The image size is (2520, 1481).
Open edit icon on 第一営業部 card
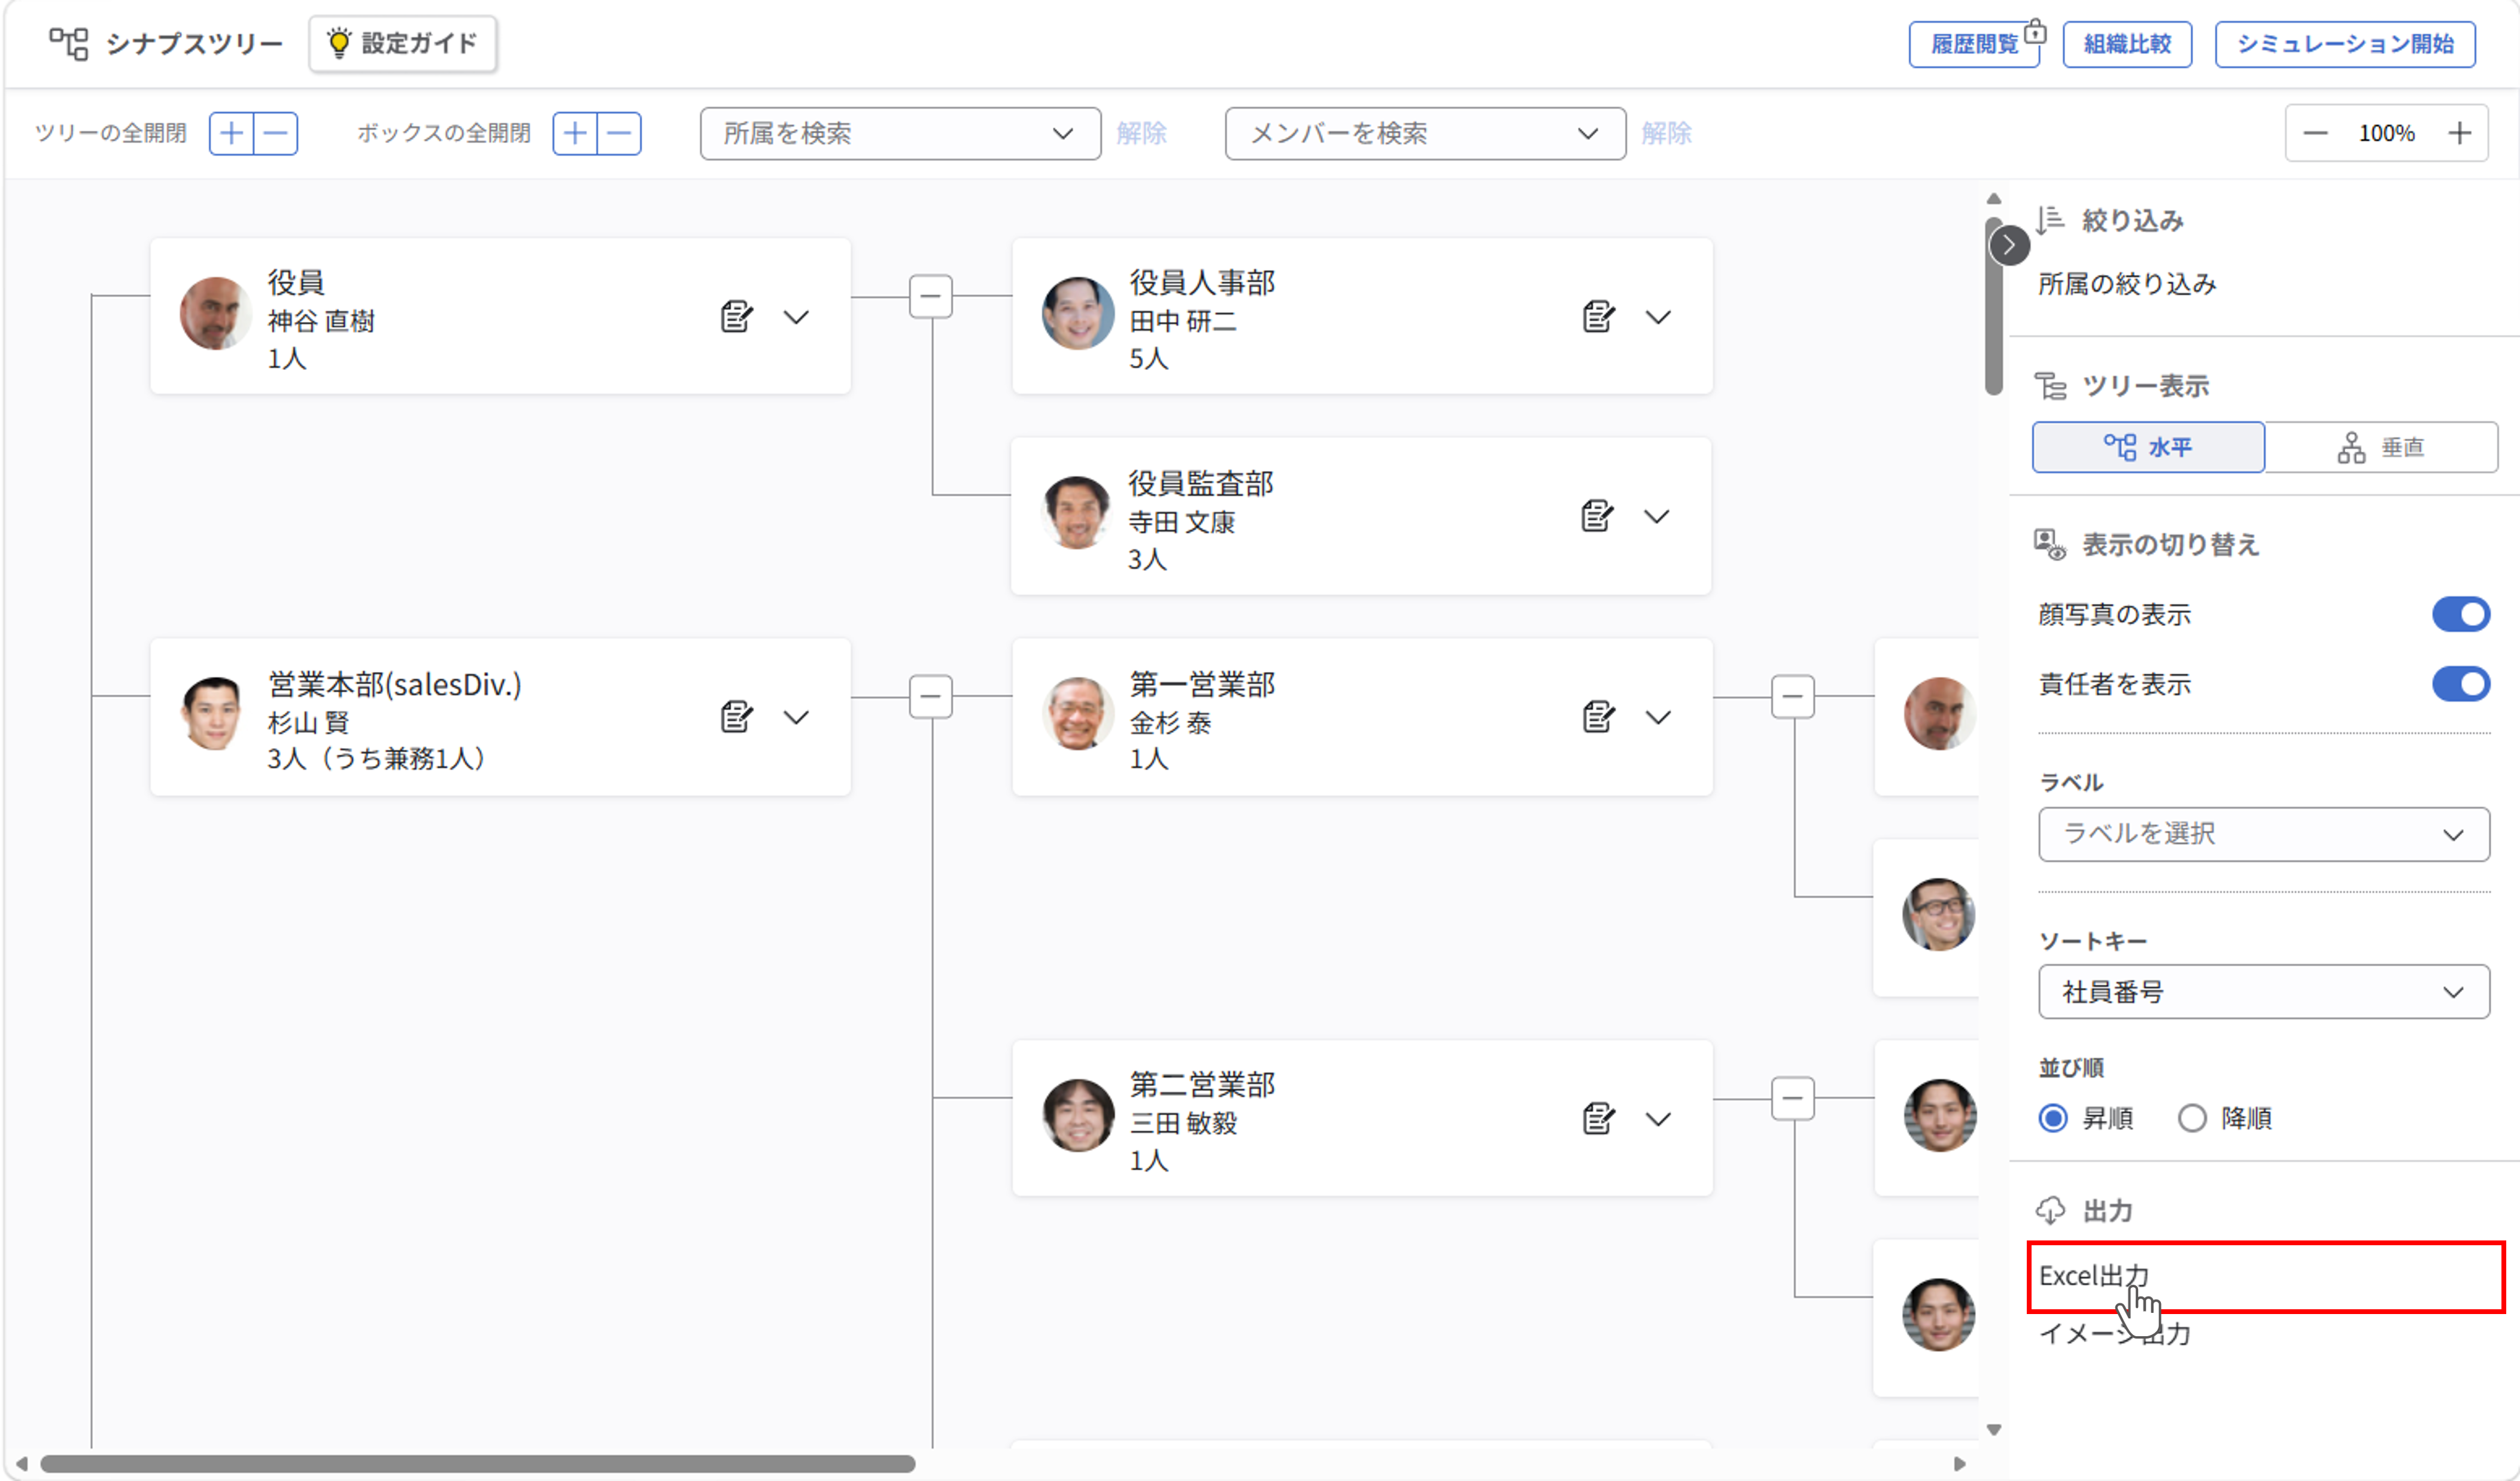coord(1599,716)
